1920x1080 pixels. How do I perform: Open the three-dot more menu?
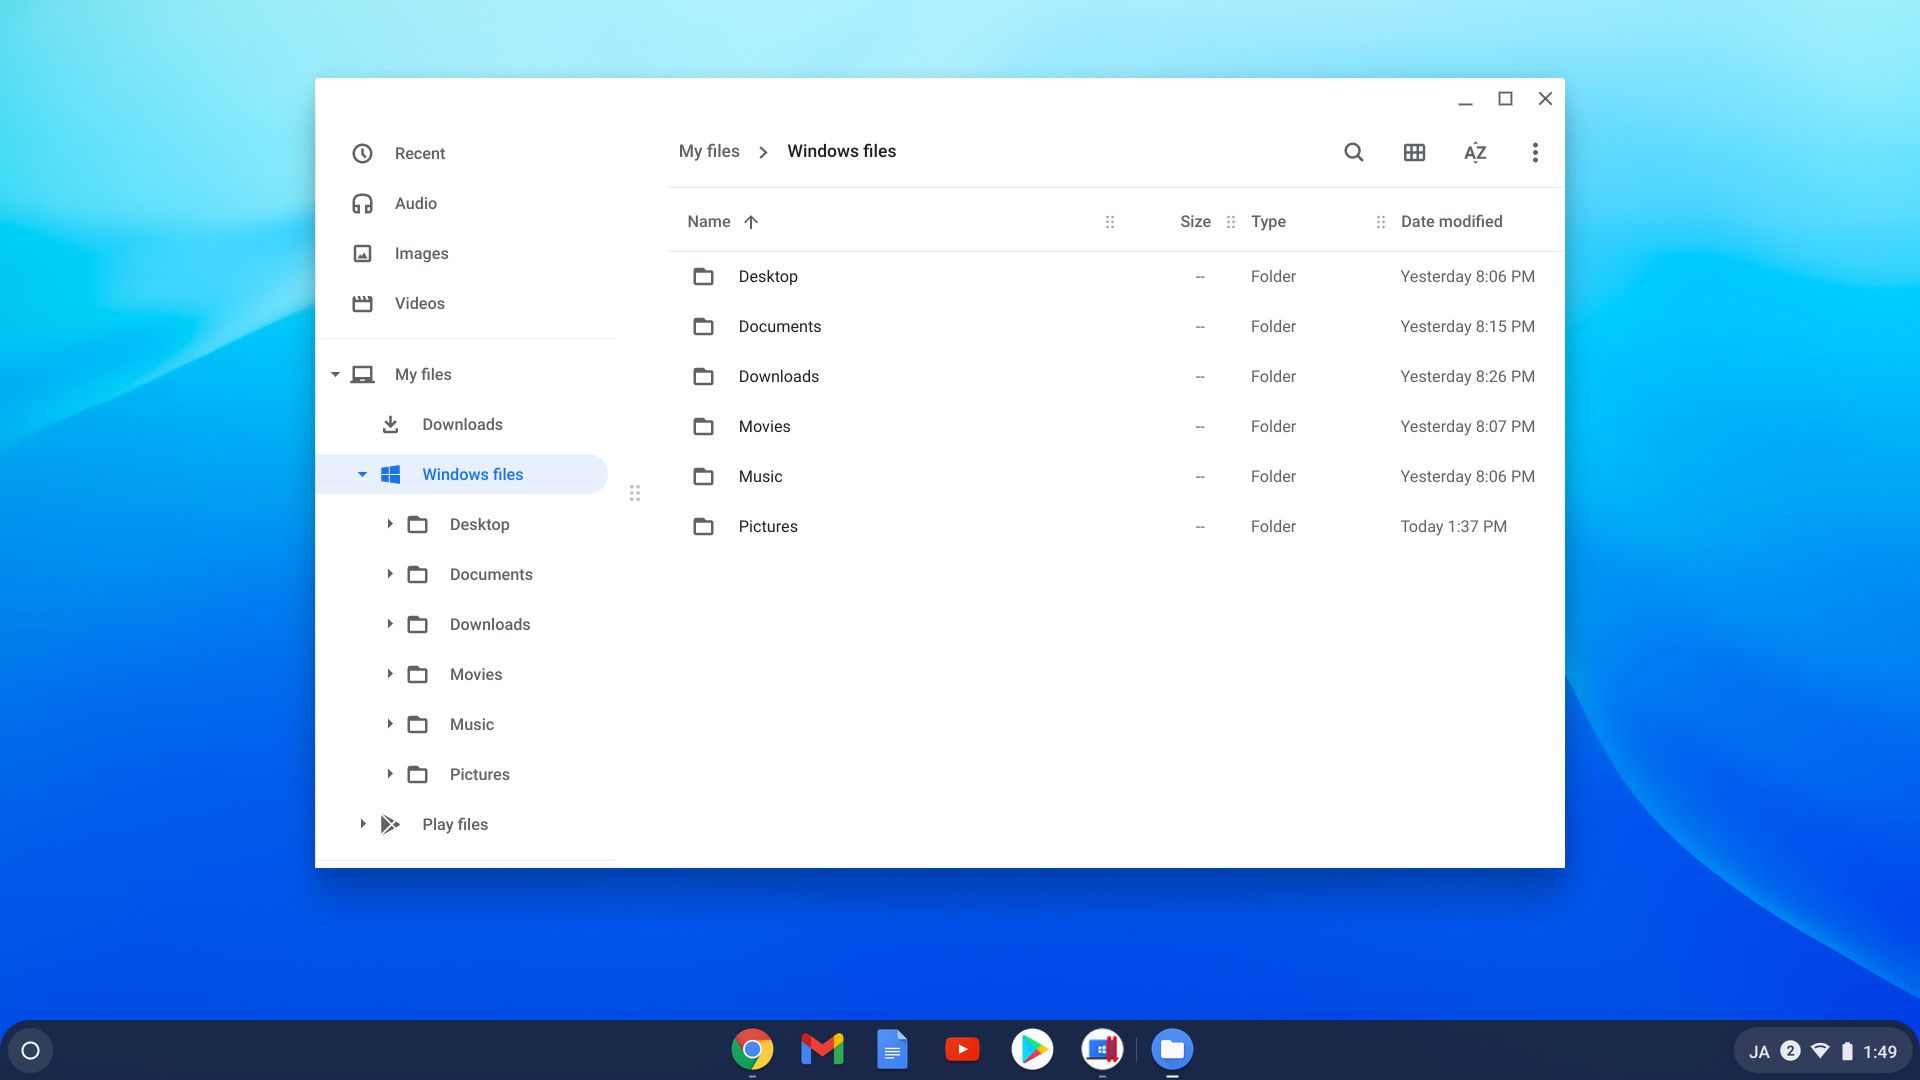point(1535,152)
